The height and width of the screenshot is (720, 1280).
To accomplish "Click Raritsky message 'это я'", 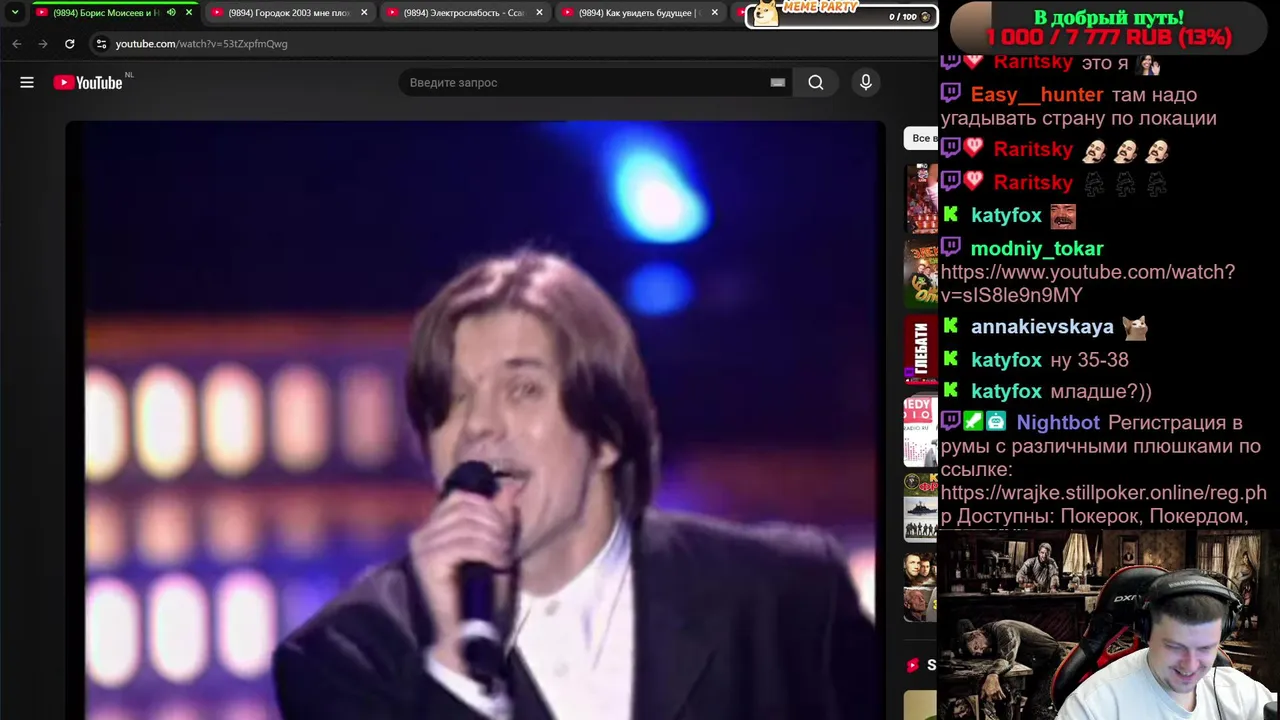I will [x=1105, y=62].
